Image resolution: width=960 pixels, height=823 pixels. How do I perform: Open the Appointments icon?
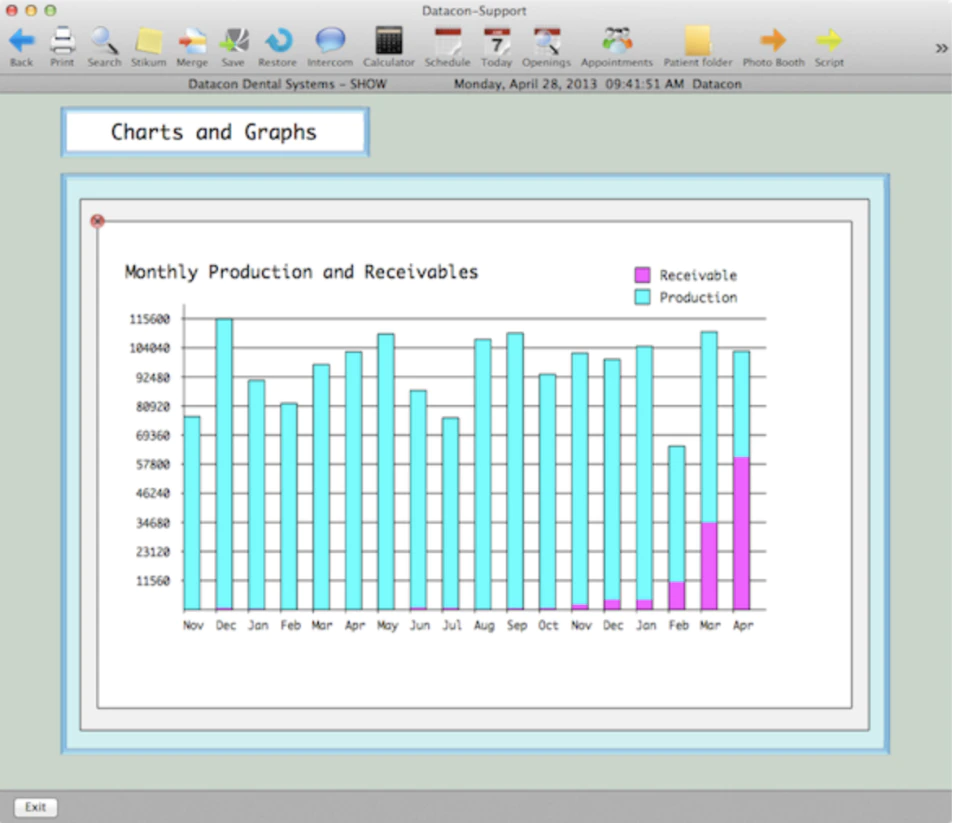click(x=617, y=40)
